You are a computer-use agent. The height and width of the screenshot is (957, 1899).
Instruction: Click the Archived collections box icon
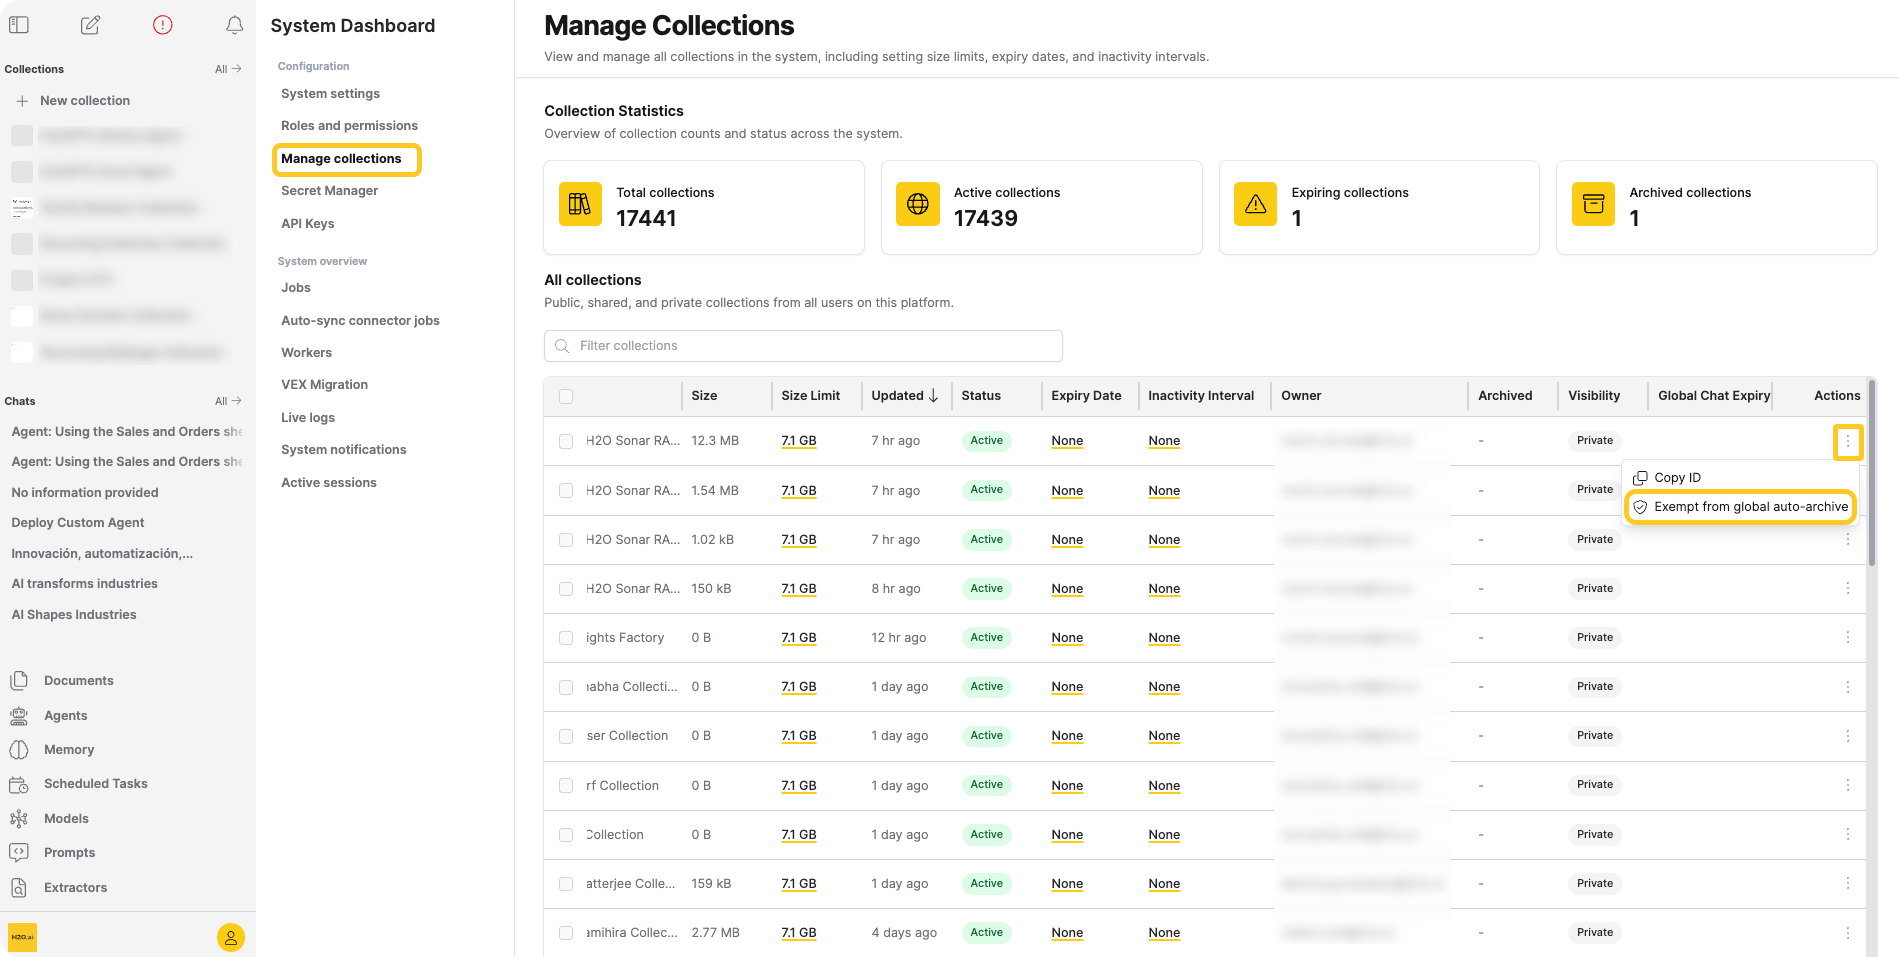(x=1594, y=204)
